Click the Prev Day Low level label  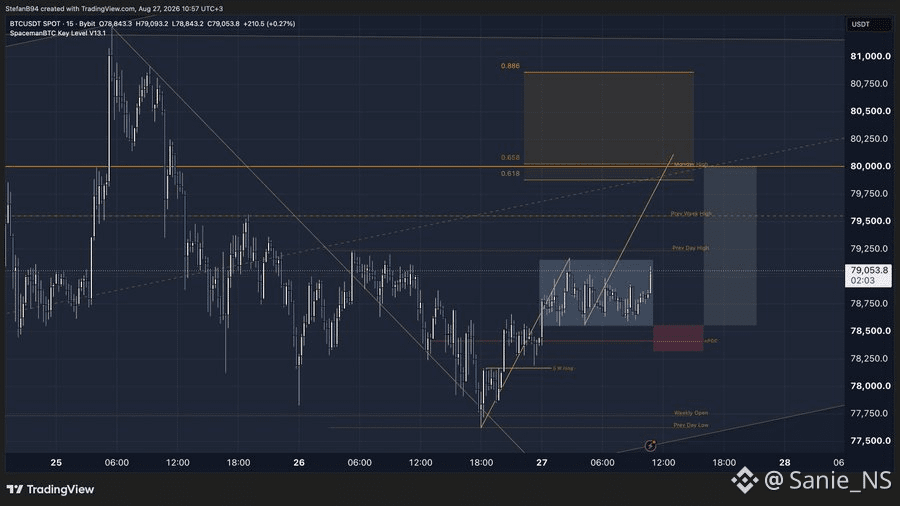pyautogui.click(x=690, y=425)
